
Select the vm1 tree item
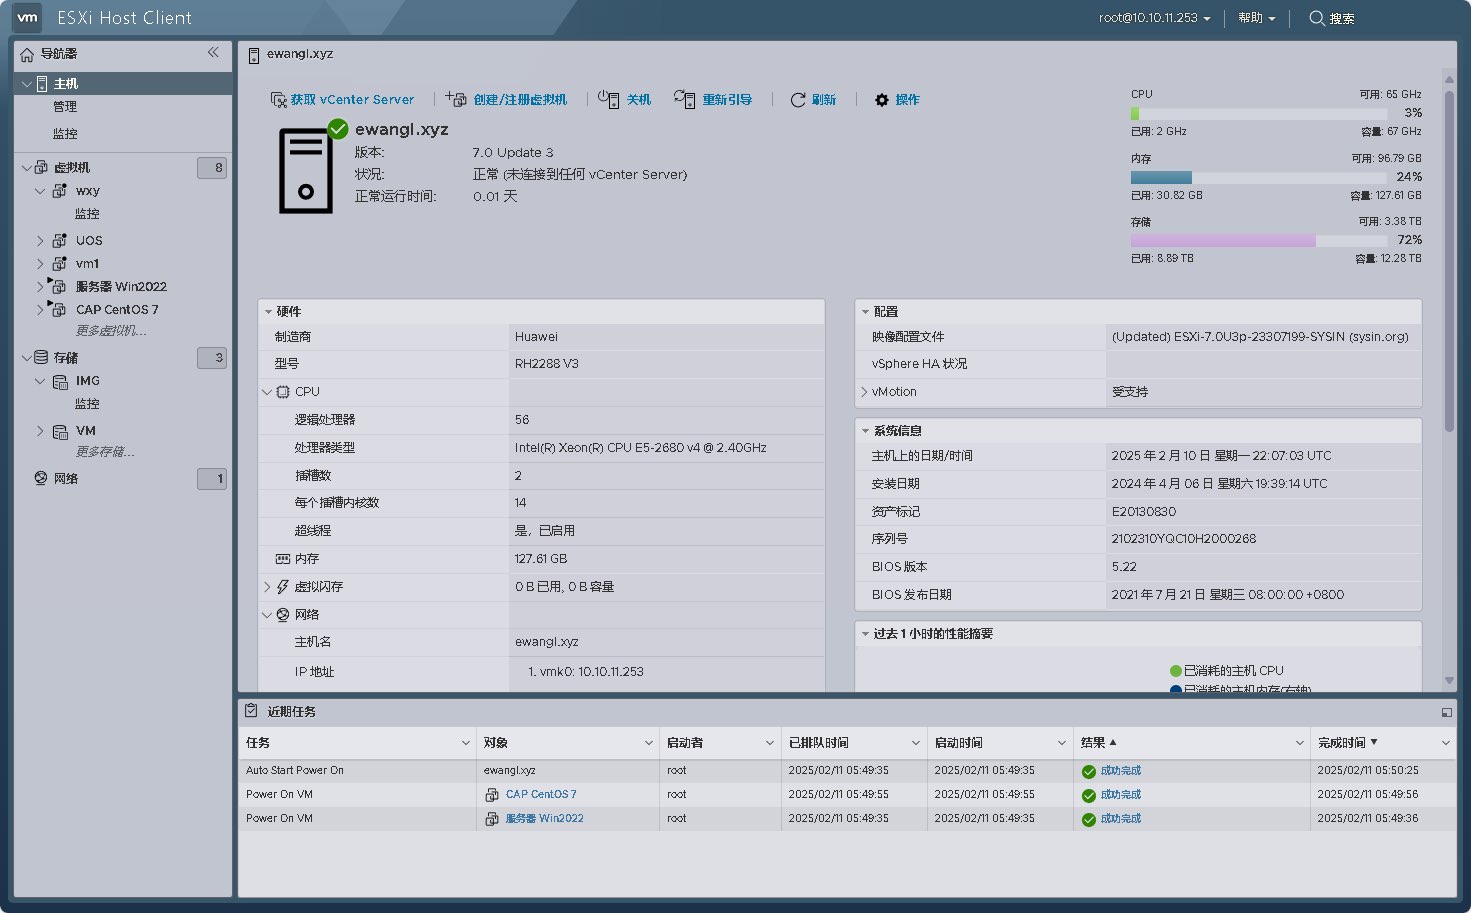tap(88, 264)
